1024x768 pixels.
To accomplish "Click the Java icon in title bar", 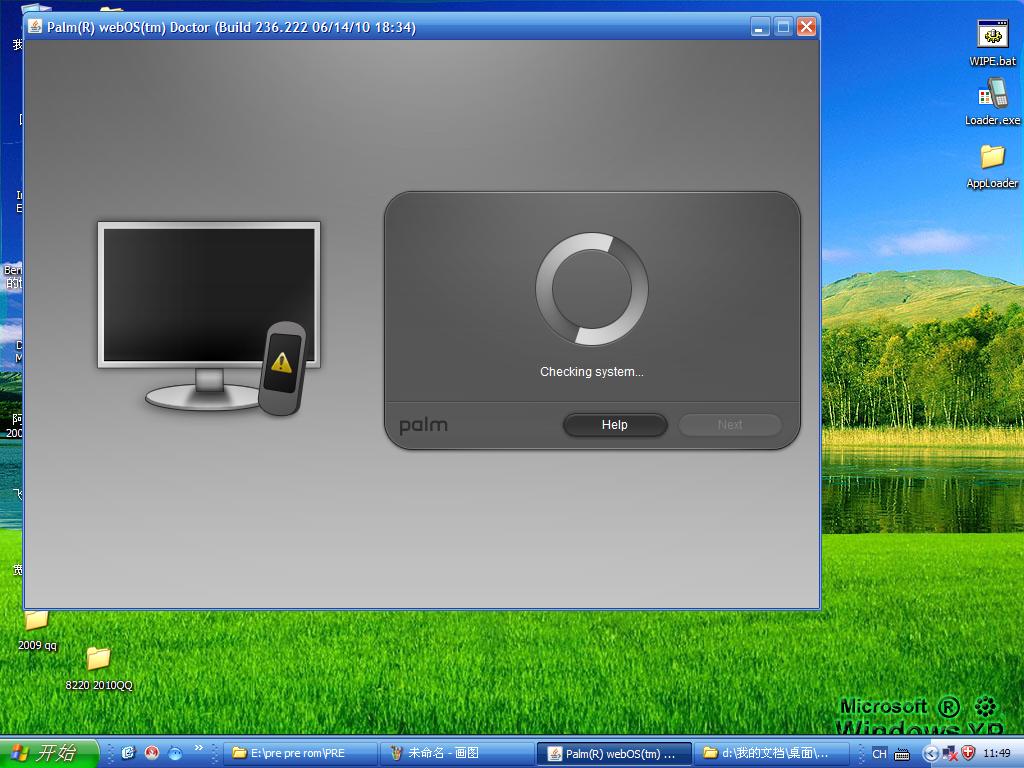I will pyautogui.click(x=35, y=27).
